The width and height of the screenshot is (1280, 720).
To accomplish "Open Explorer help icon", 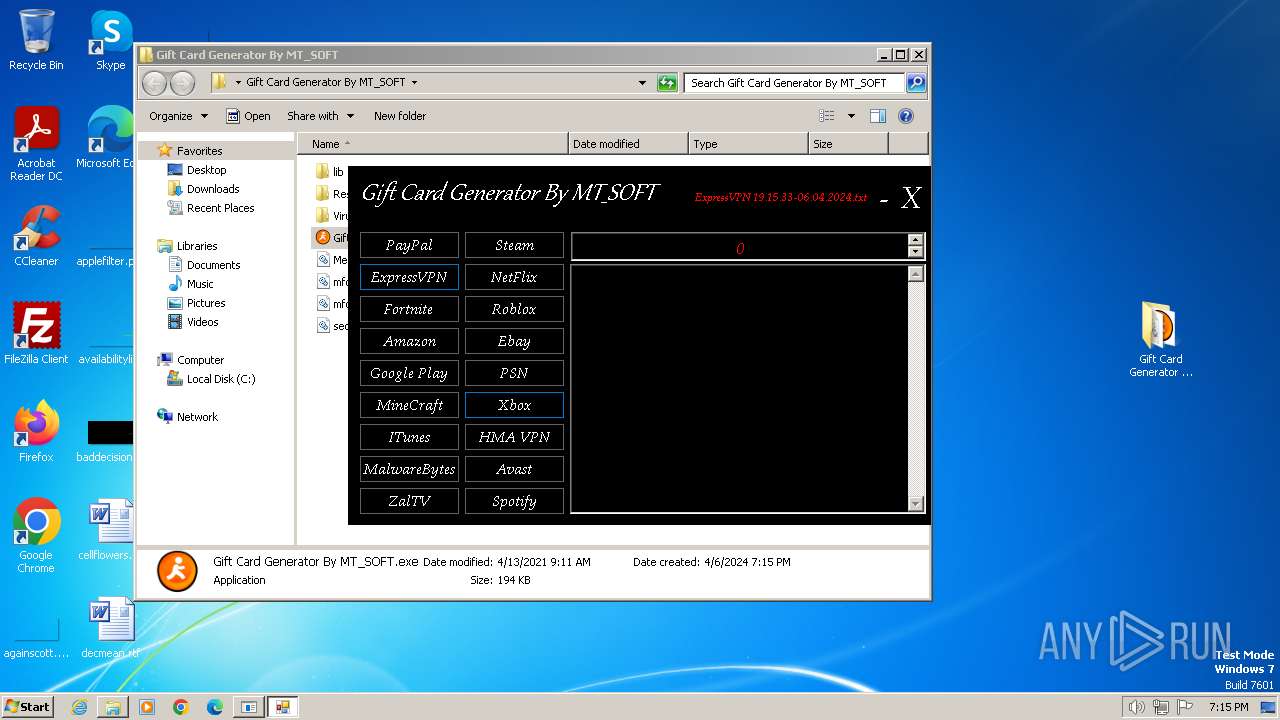I will [906, 116].
